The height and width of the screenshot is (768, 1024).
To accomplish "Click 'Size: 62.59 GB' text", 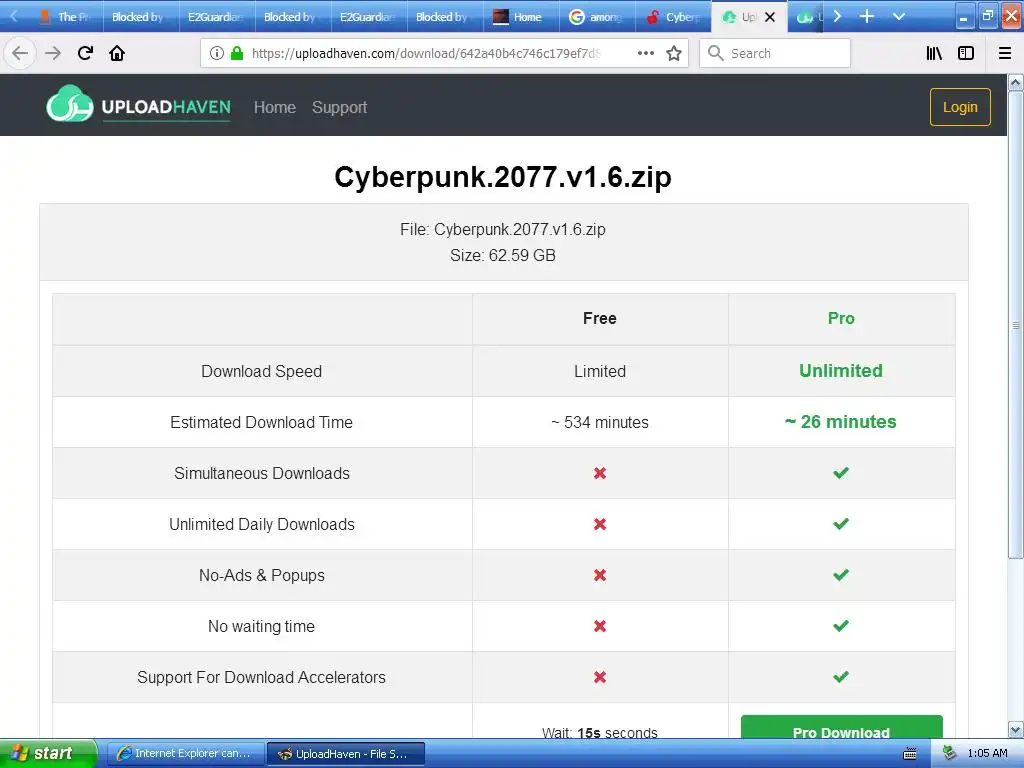I will point(503,255).
